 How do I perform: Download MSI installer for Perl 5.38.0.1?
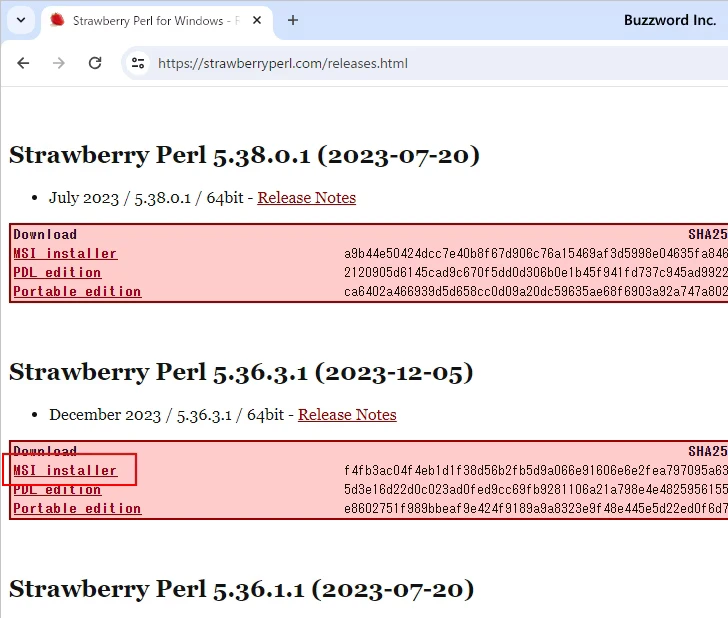pos(65,254)
